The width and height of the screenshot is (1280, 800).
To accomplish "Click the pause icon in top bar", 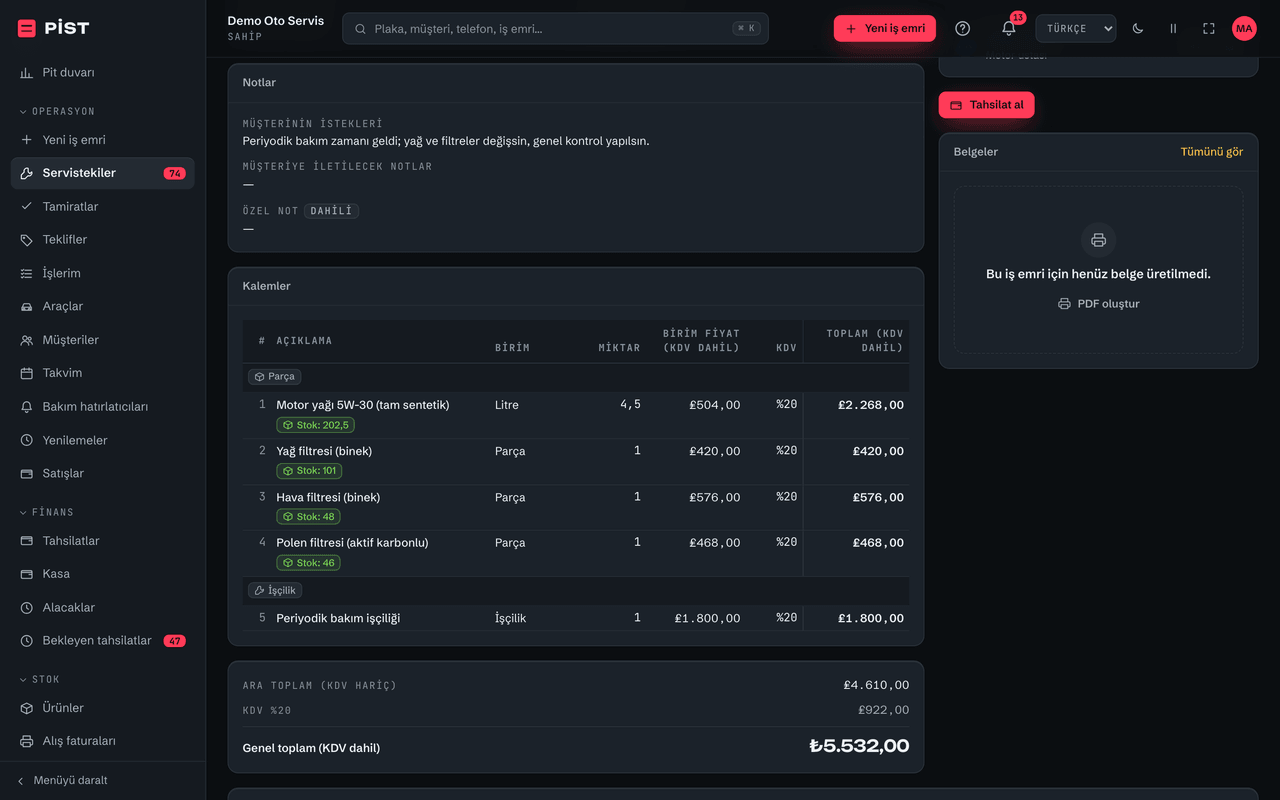I will 1173,29.
